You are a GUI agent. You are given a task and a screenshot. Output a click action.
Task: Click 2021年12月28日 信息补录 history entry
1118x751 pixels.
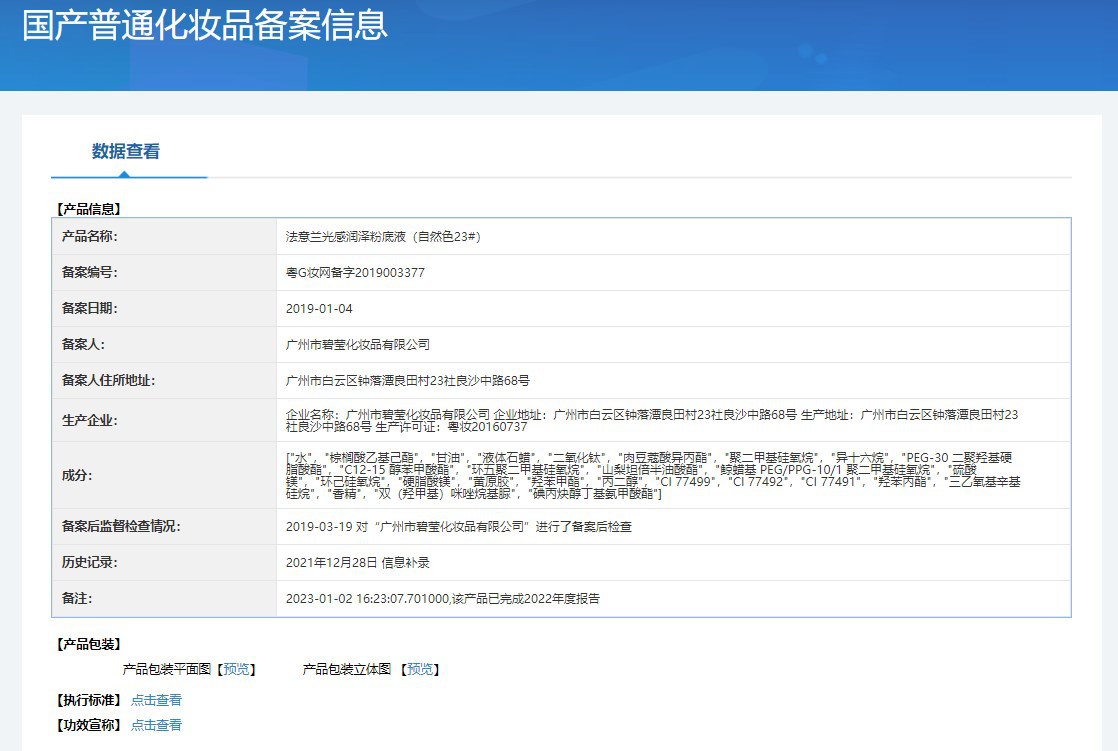point(357,563)
